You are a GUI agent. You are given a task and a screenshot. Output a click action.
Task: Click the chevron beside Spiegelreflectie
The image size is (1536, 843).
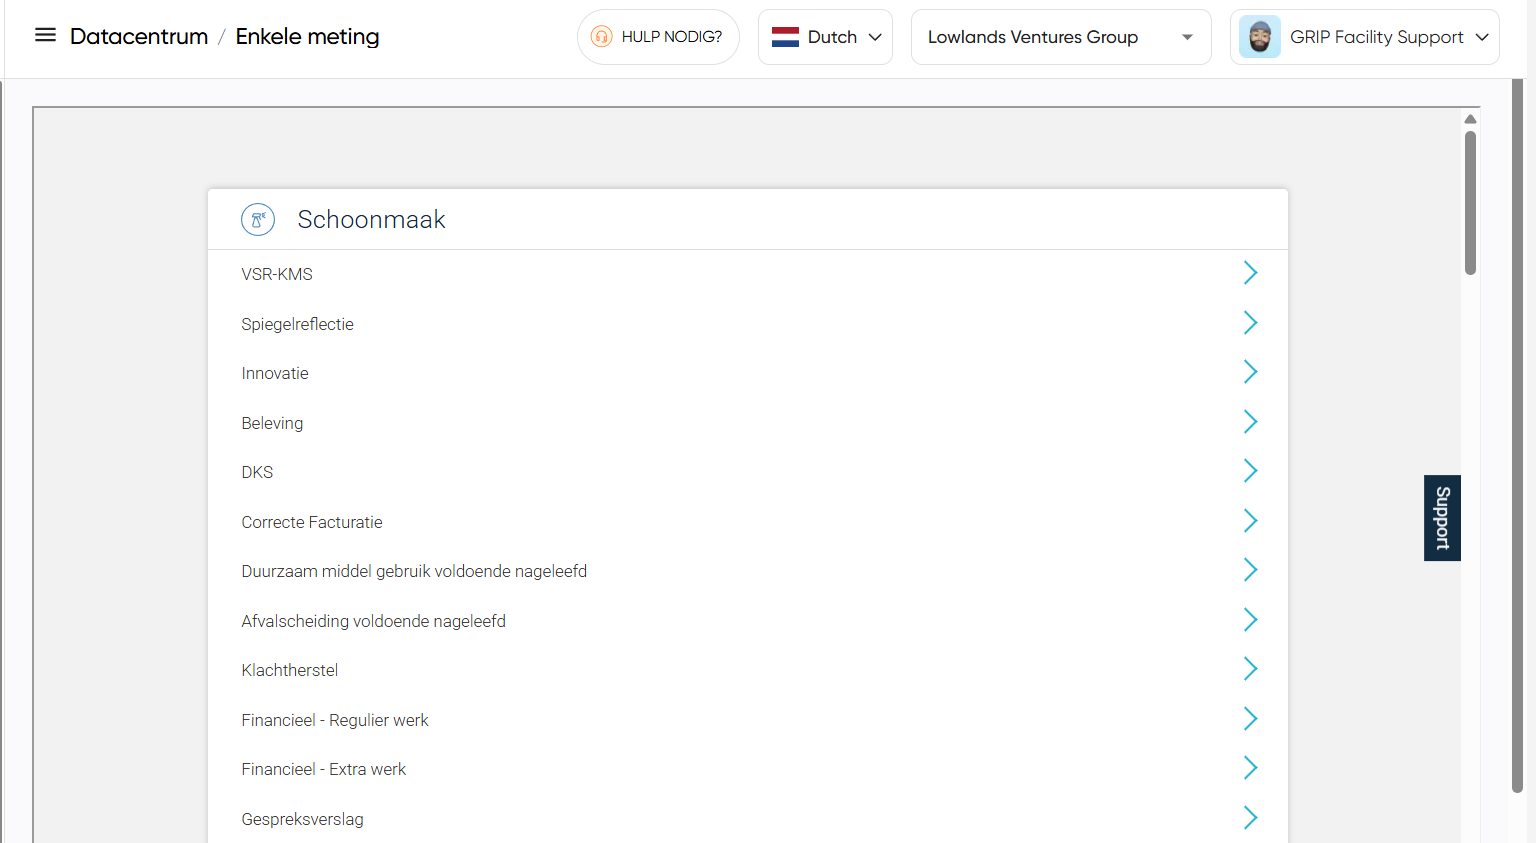[x=1249, y=323]
